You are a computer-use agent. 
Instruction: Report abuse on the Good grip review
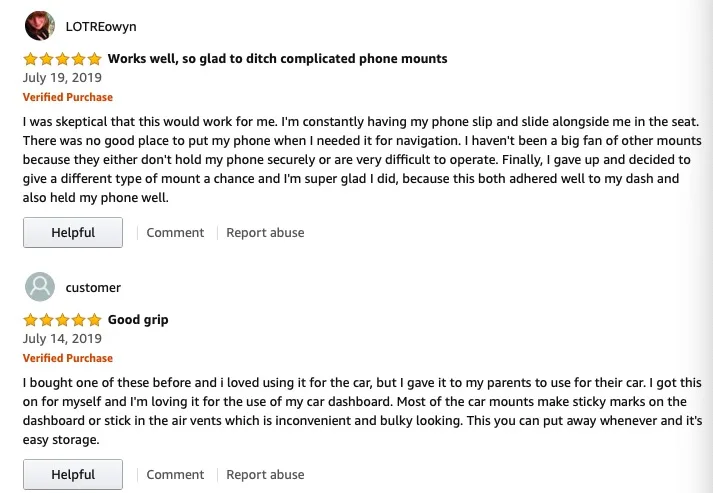(265, 475)
